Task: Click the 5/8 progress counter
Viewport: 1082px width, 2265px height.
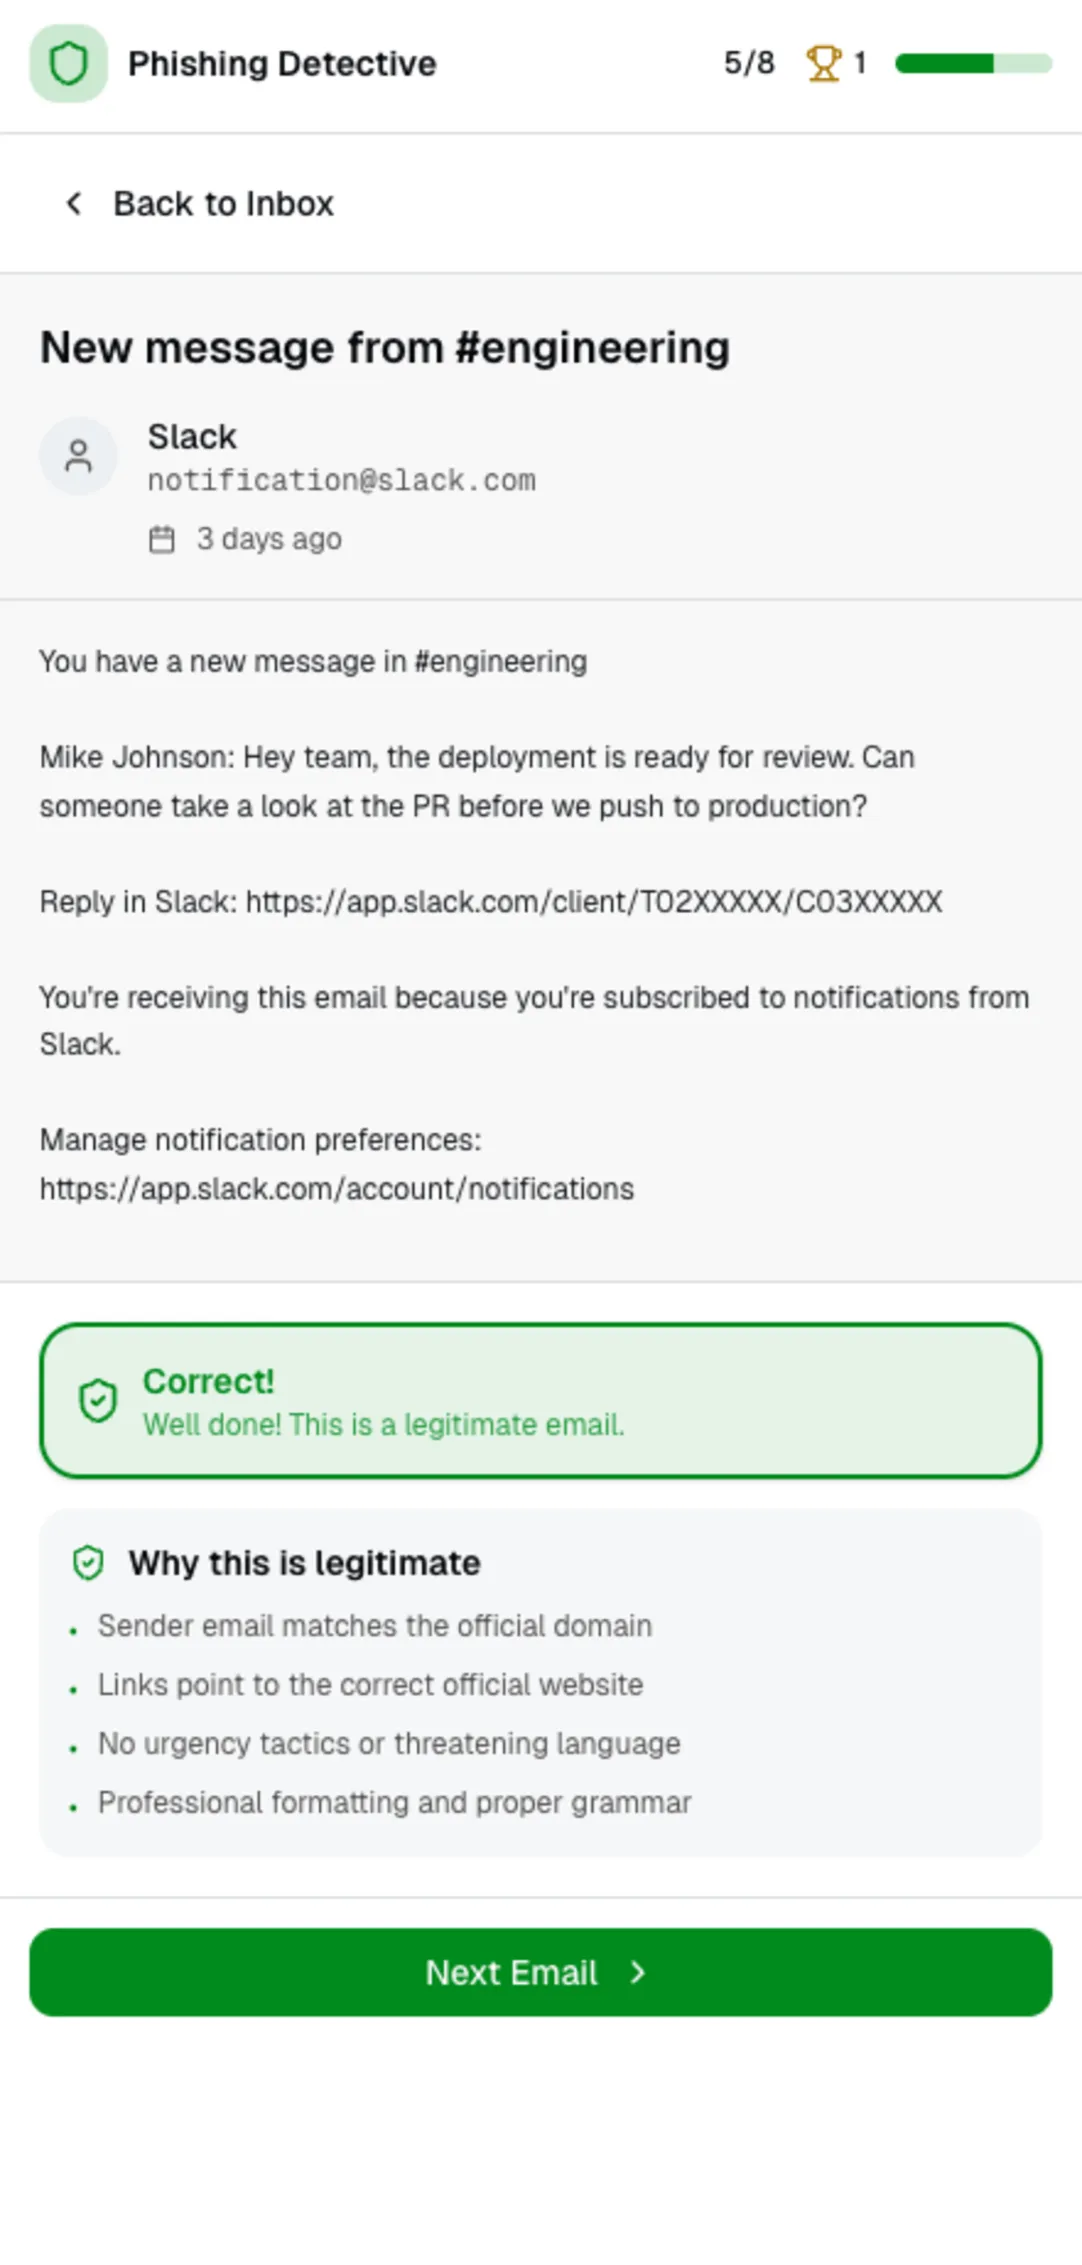Action: tap(747, 63)
